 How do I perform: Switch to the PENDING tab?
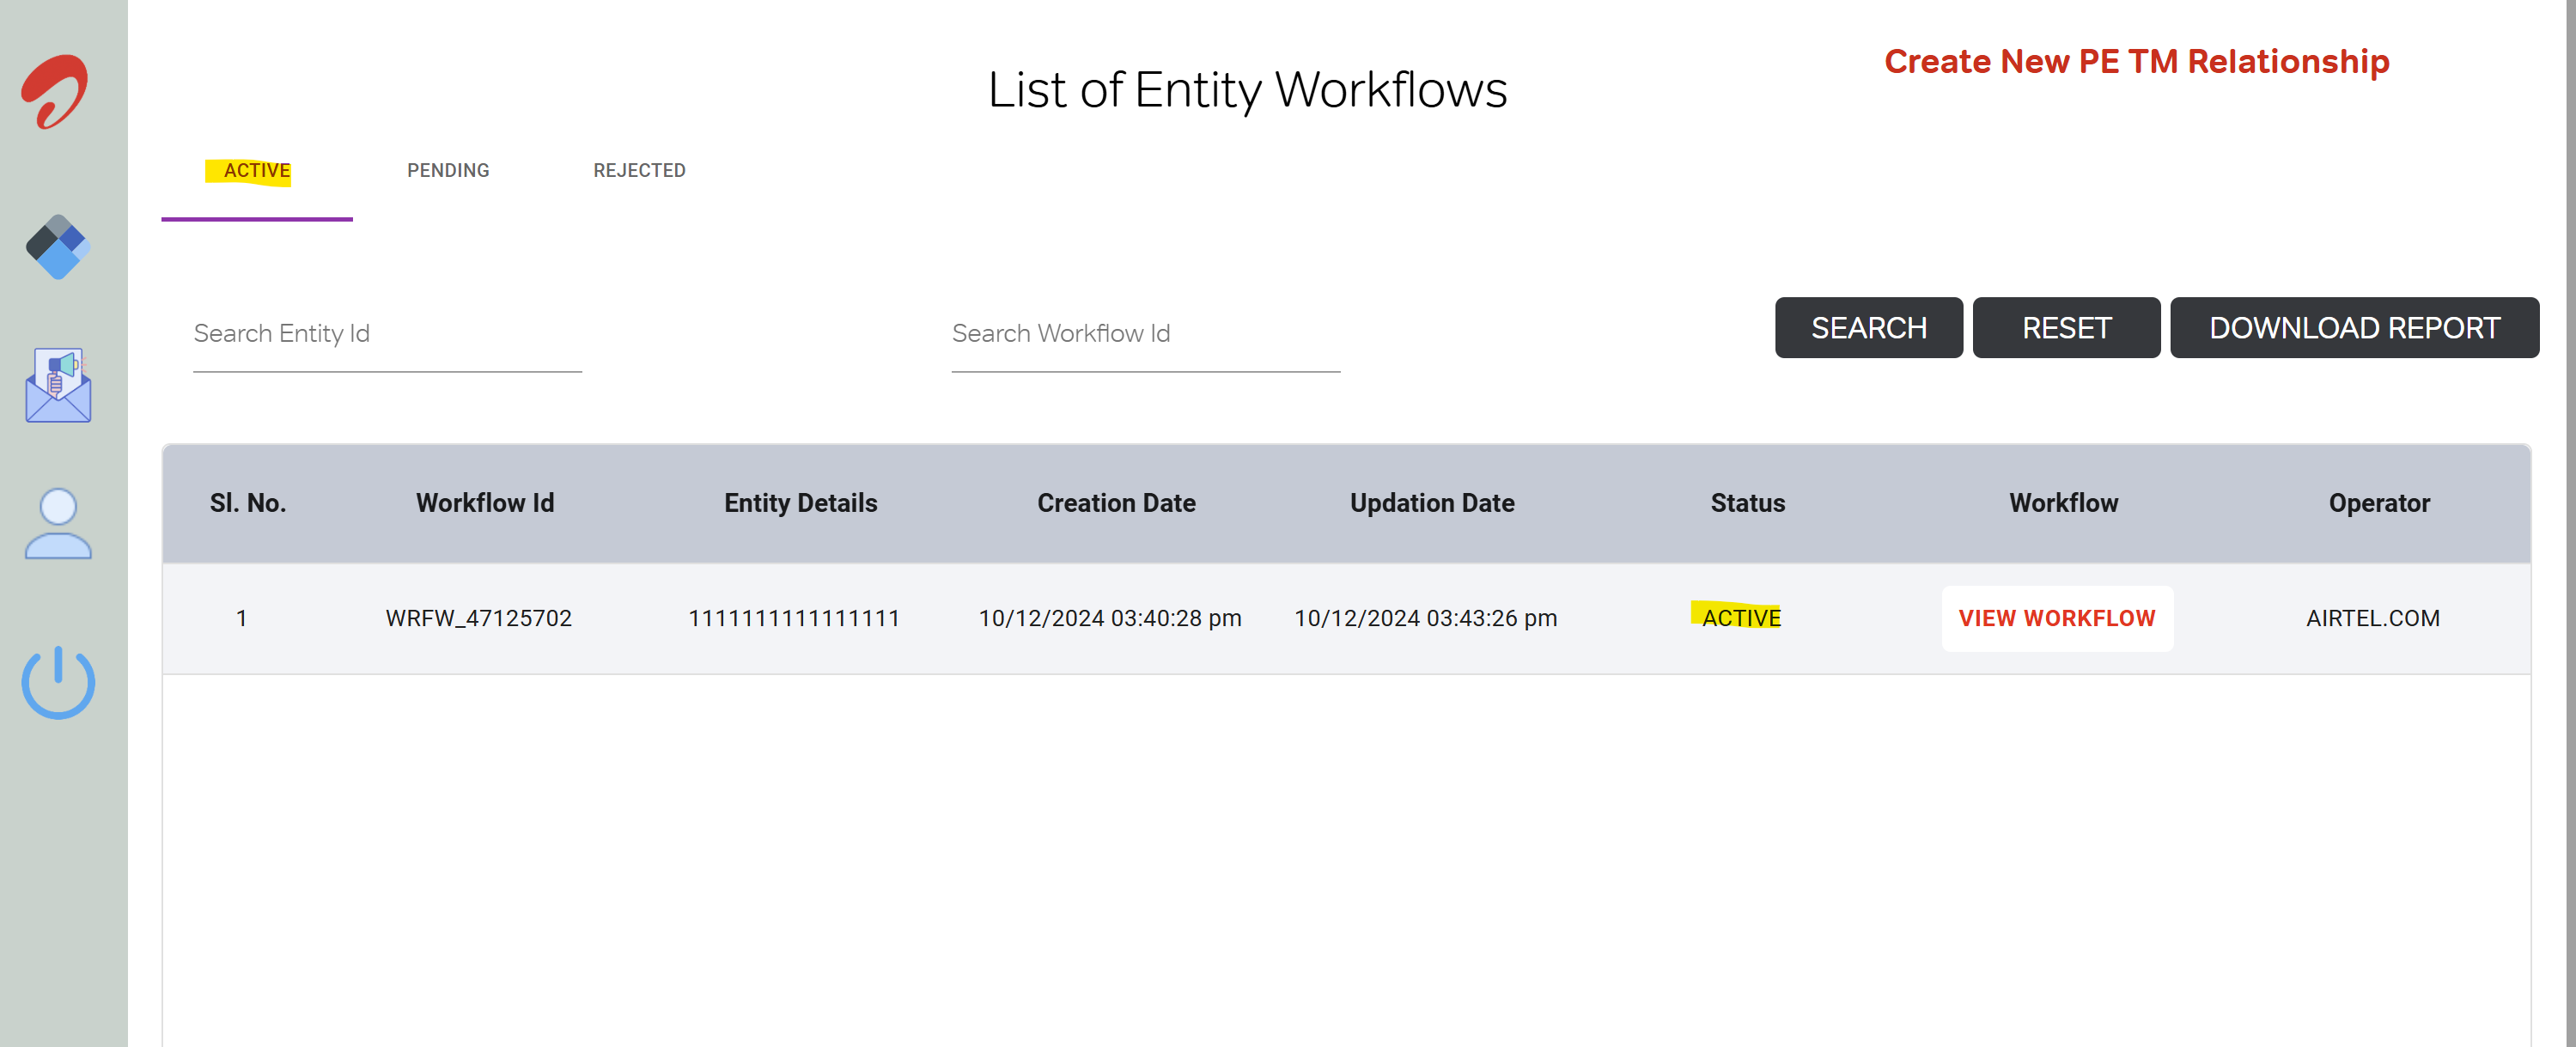448,171
